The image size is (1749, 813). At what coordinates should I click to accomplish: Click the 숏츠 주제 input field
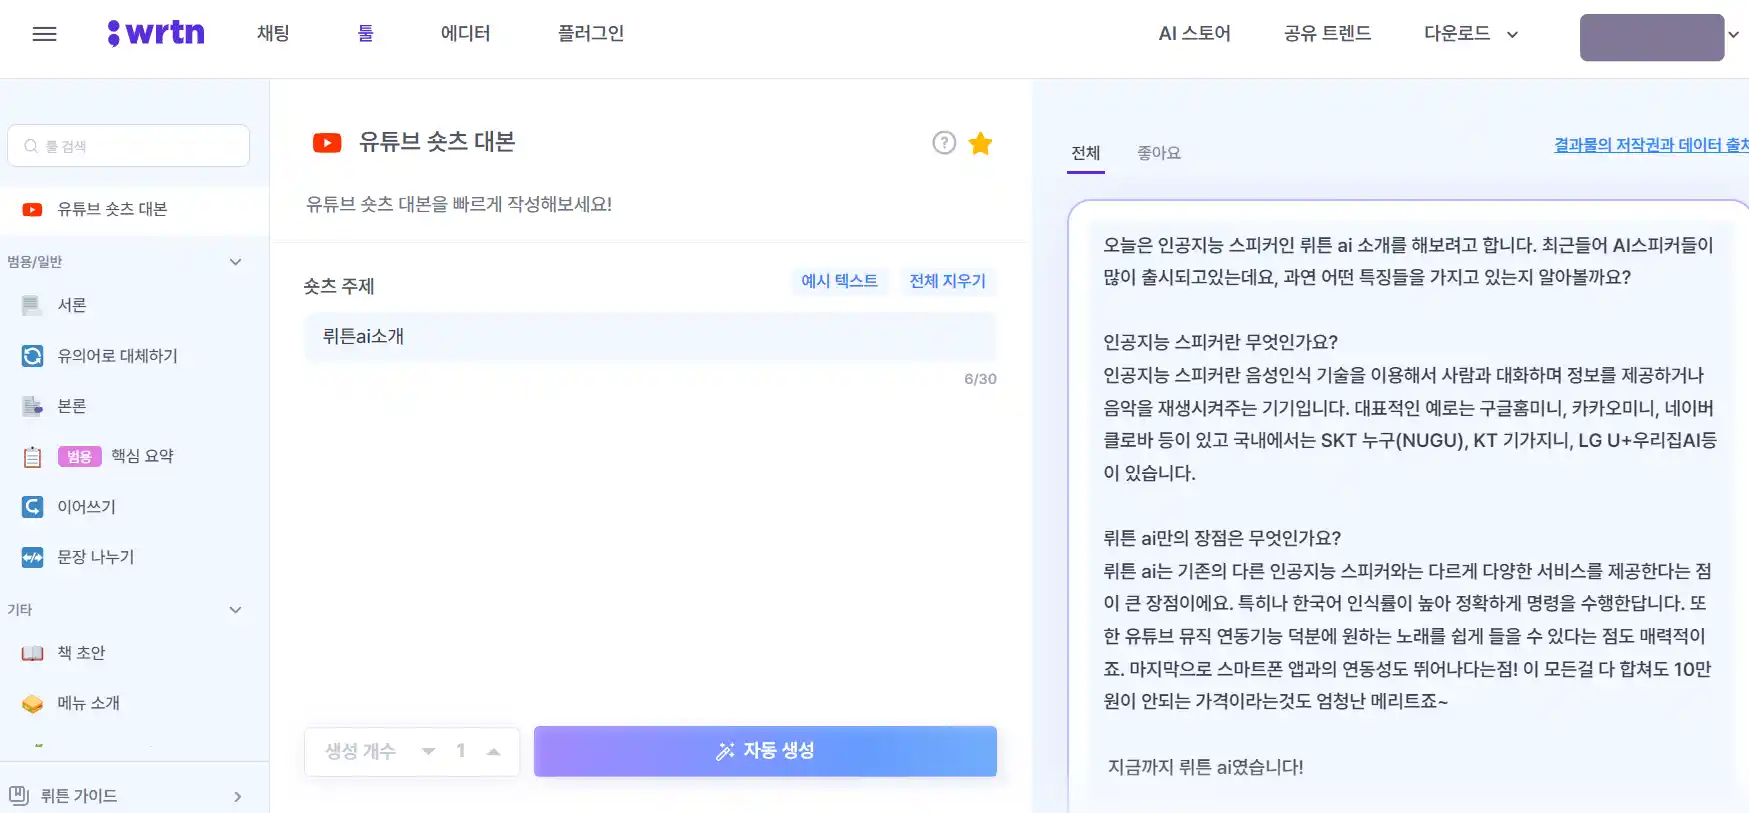(x=650, y=337)
